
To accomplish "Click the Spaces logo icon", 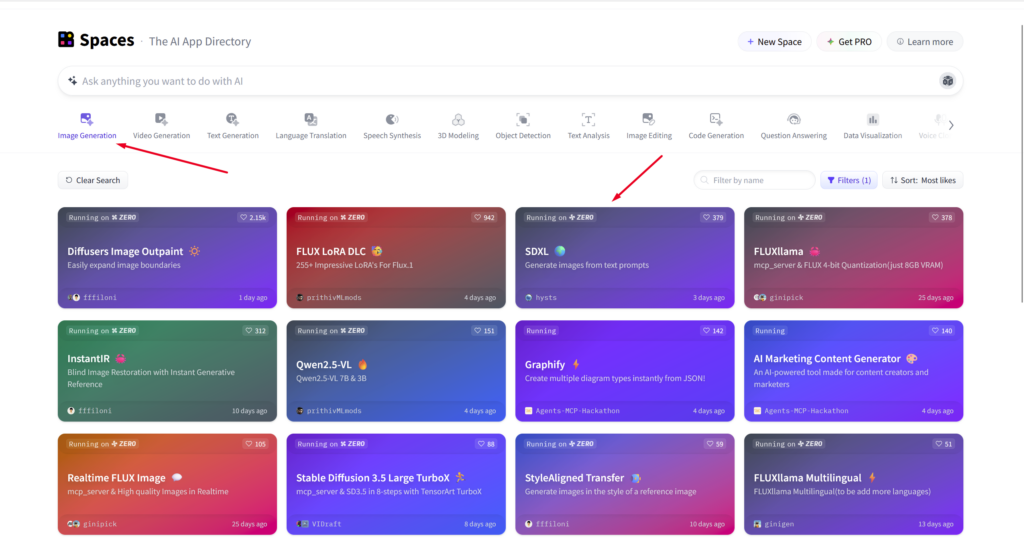I will click(x=66, y=40).
